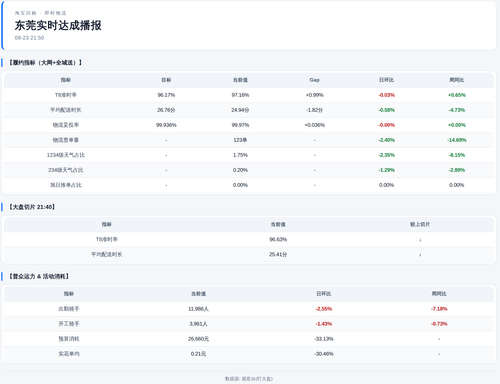
Task: Click the T8准时率 row in first table
Action: [249, 95]
